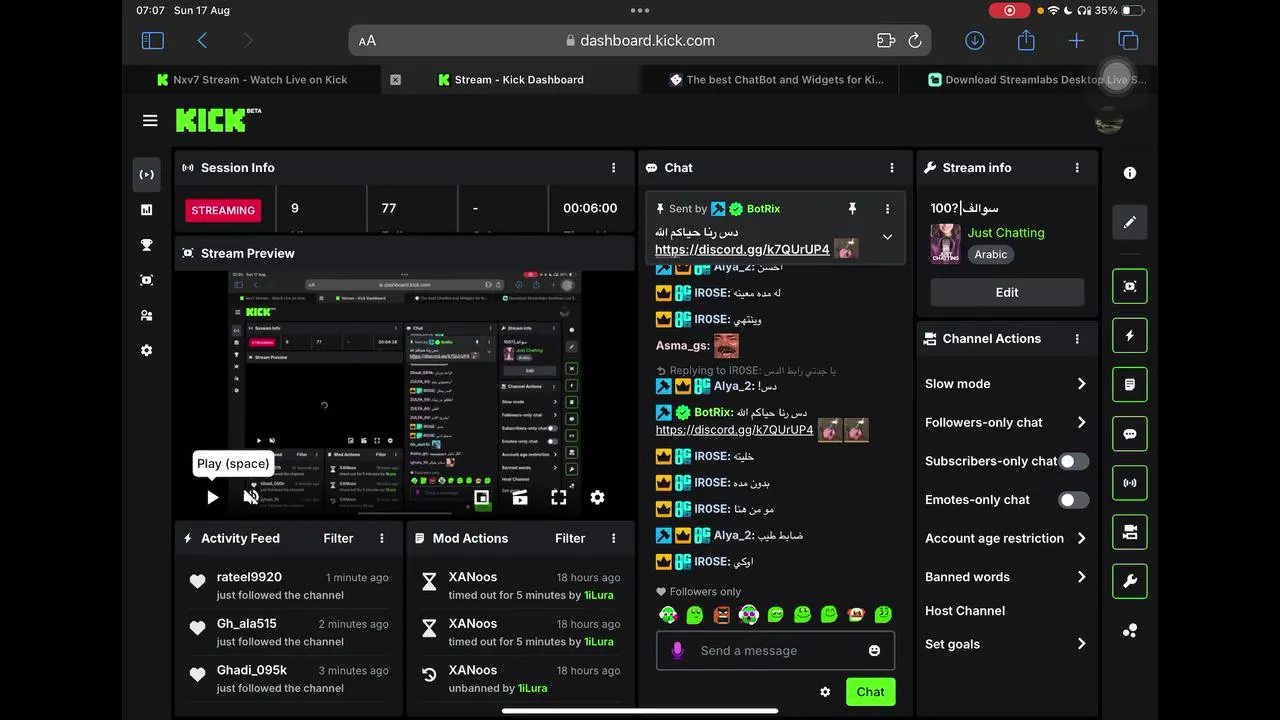Enter fullscreen for the stream preview

(x=559, y=497)
